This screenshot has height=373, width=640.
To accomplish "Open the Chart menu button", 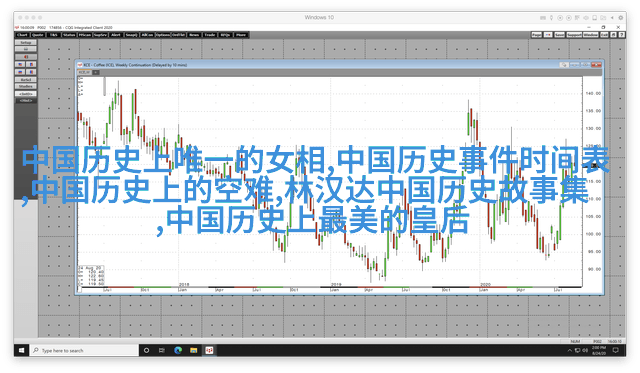I will click(x=22, y=35).
